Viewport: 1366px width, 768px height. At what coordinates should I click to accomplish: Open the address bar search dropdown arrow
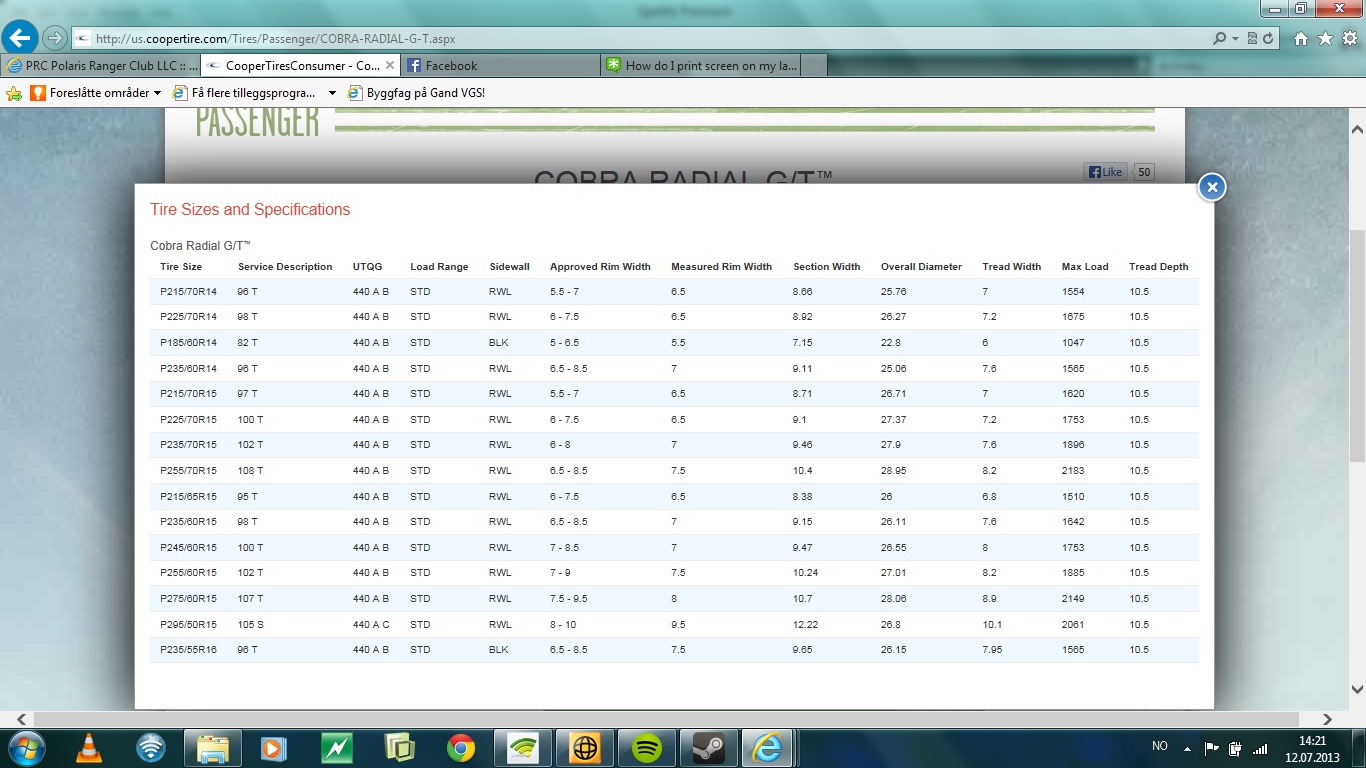click(1236, 39)
